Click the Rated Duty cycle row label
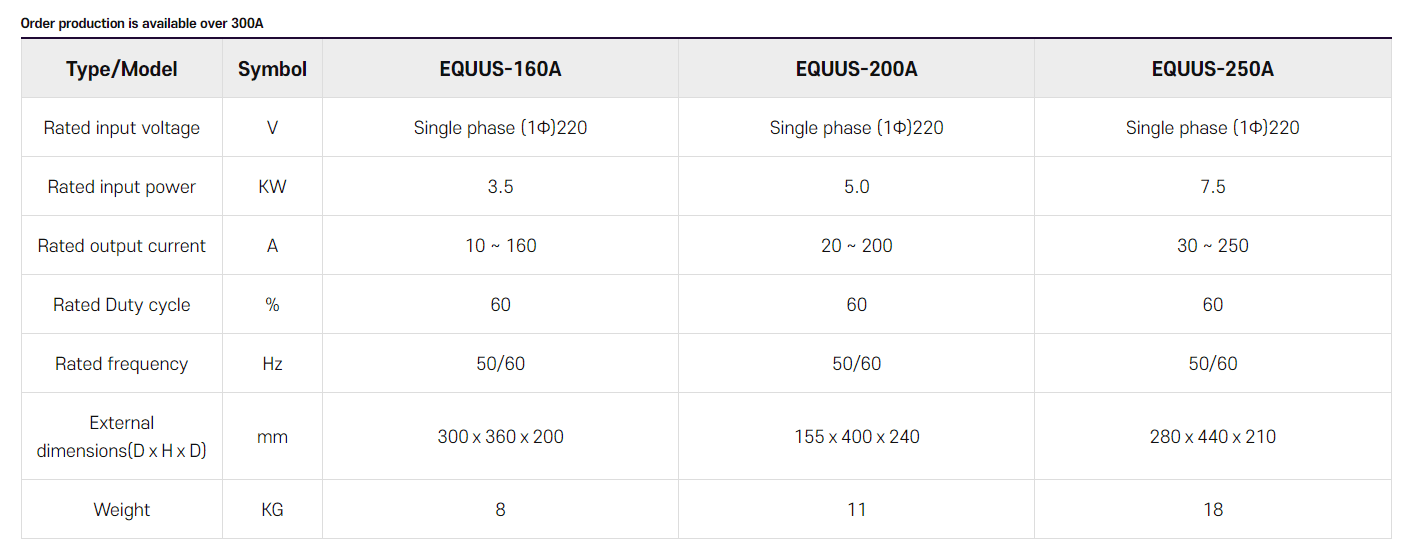The image size is (1408, 551). (x=122, y=305)
